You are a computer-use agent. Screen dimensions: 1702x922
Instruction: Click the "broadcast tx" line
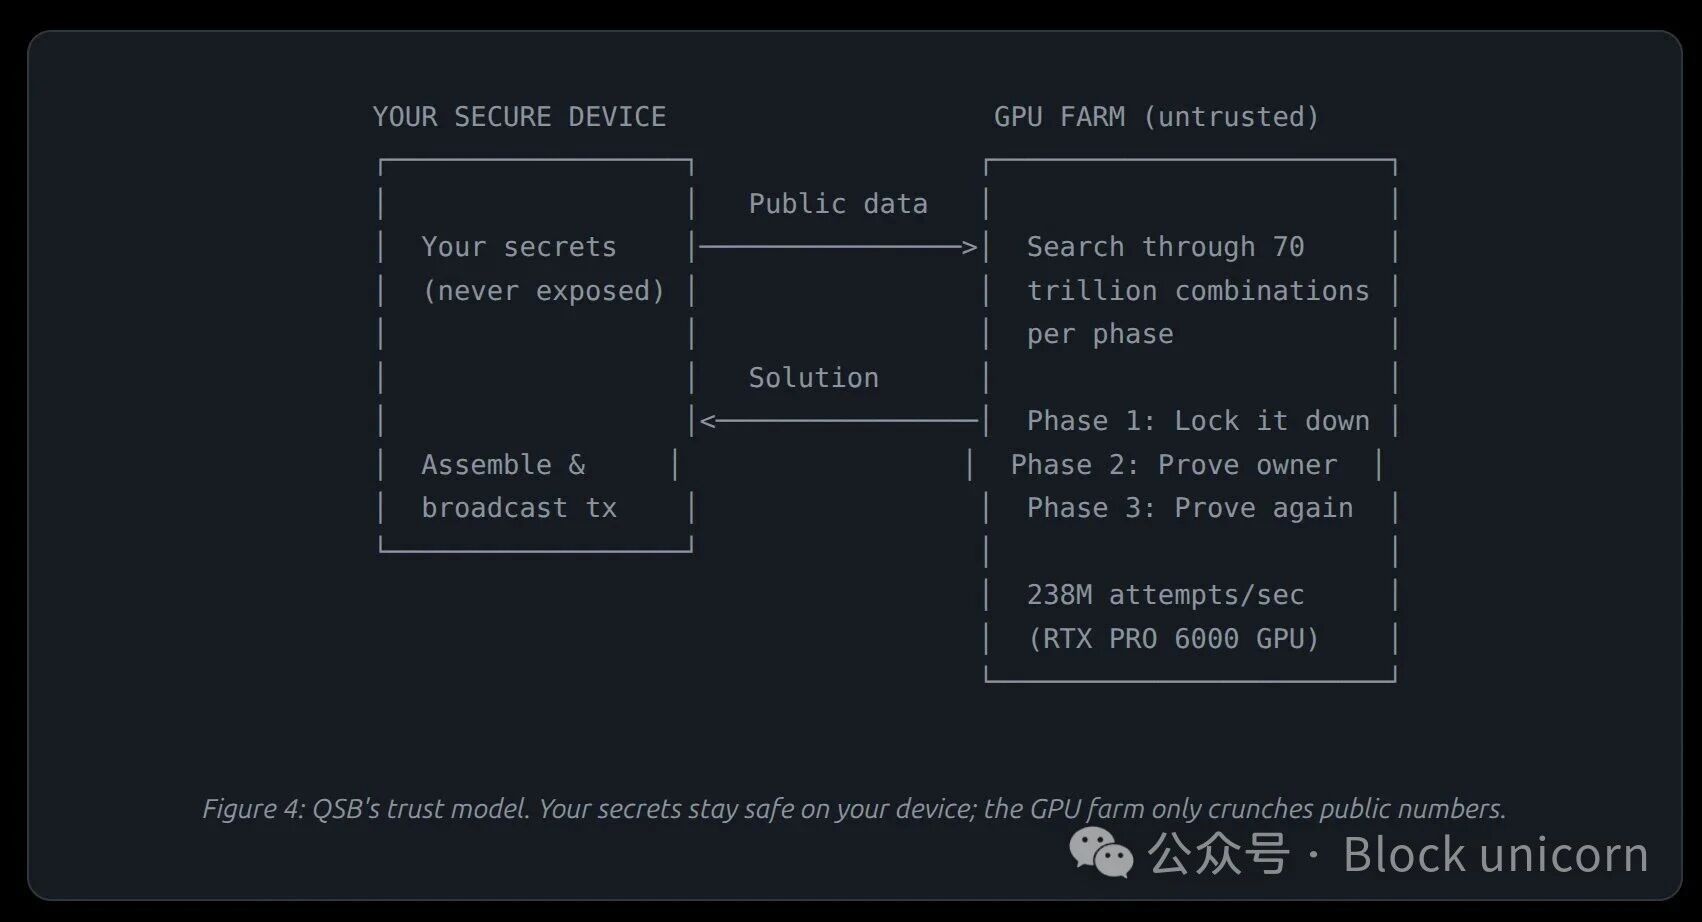[518, 508]
